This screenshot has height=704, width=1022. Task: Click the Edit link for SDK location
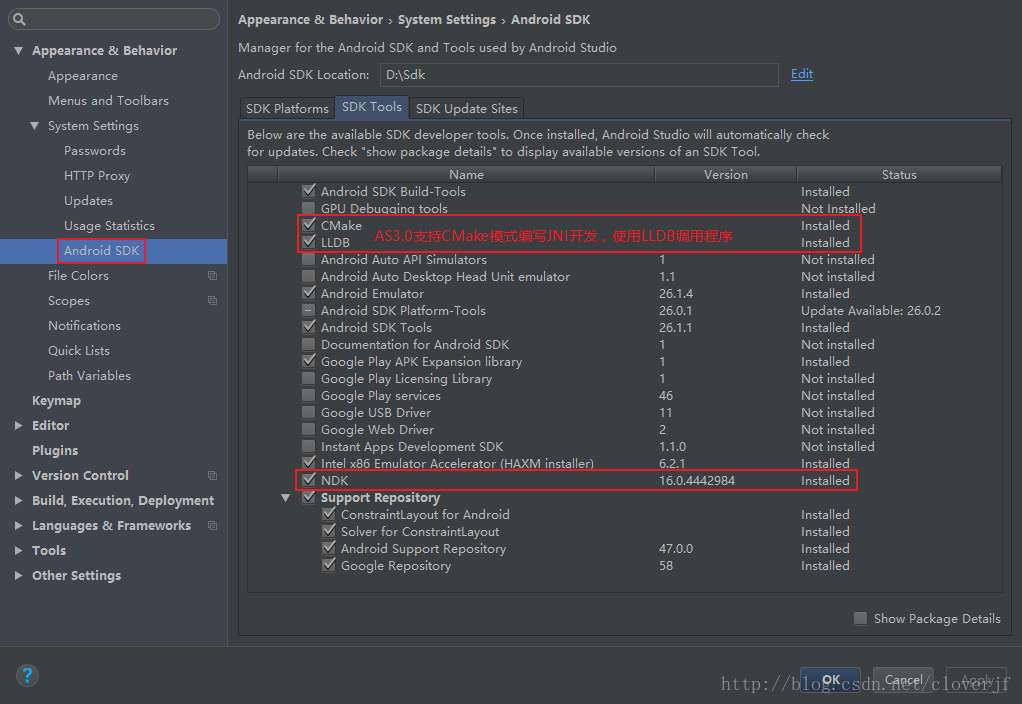pos(802,74)
